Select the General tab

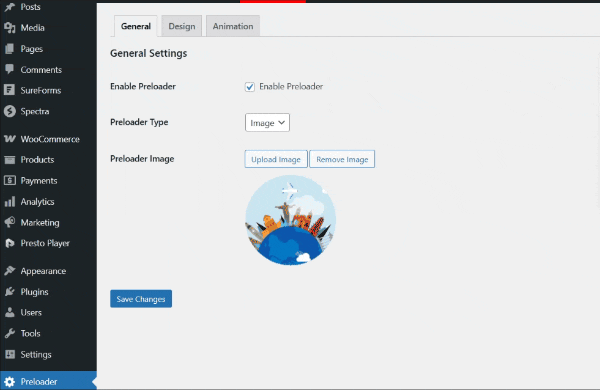(135, 26)
